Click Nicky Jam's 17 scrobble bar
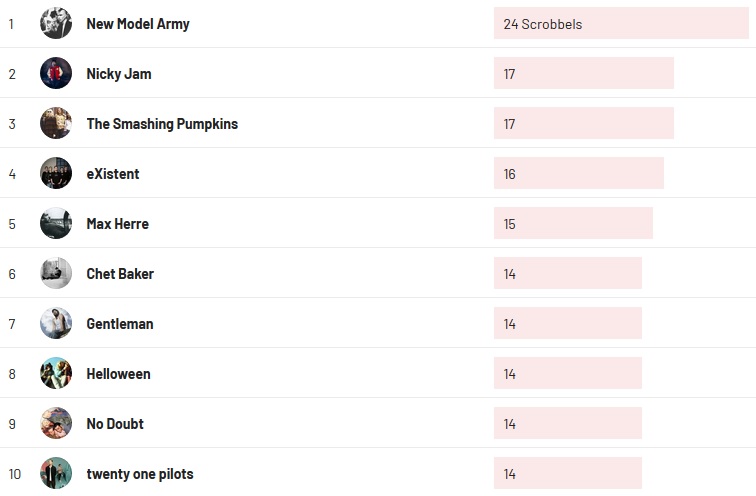This screenshot has height=496, width=756. 583,73
